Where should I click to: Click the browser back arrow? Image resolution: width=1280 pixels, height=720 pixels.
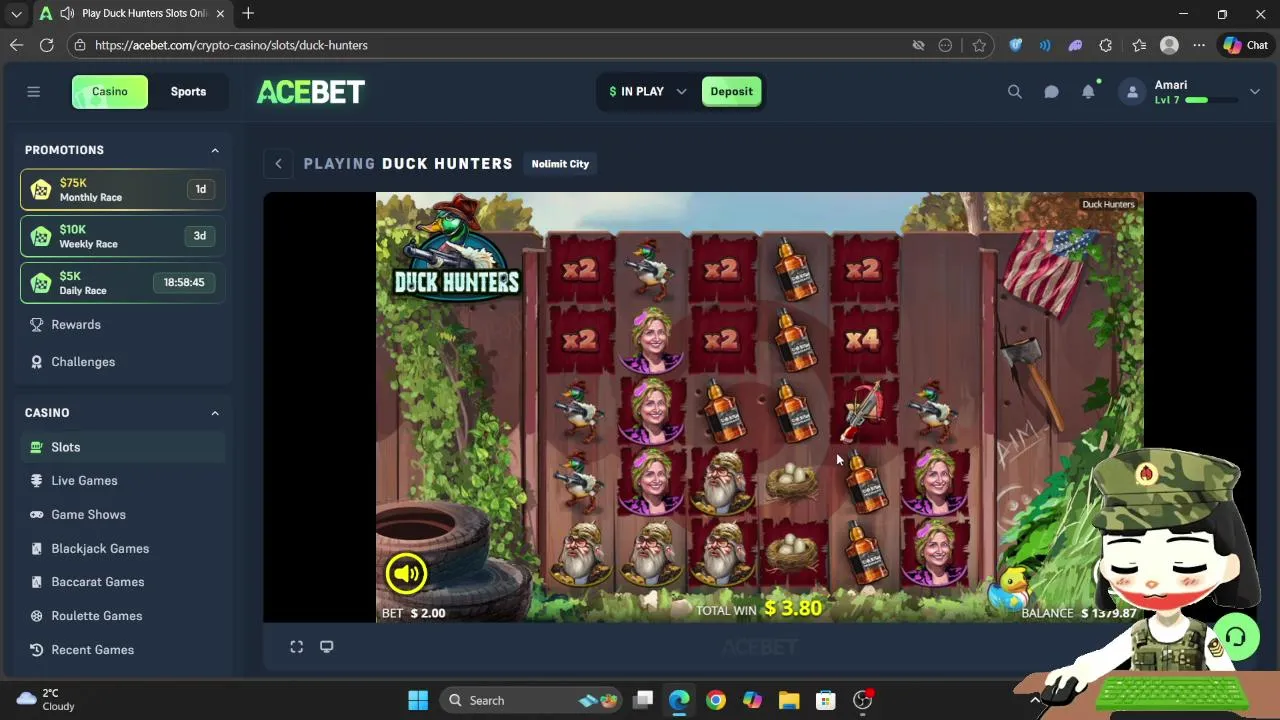(x=16, y=45)
